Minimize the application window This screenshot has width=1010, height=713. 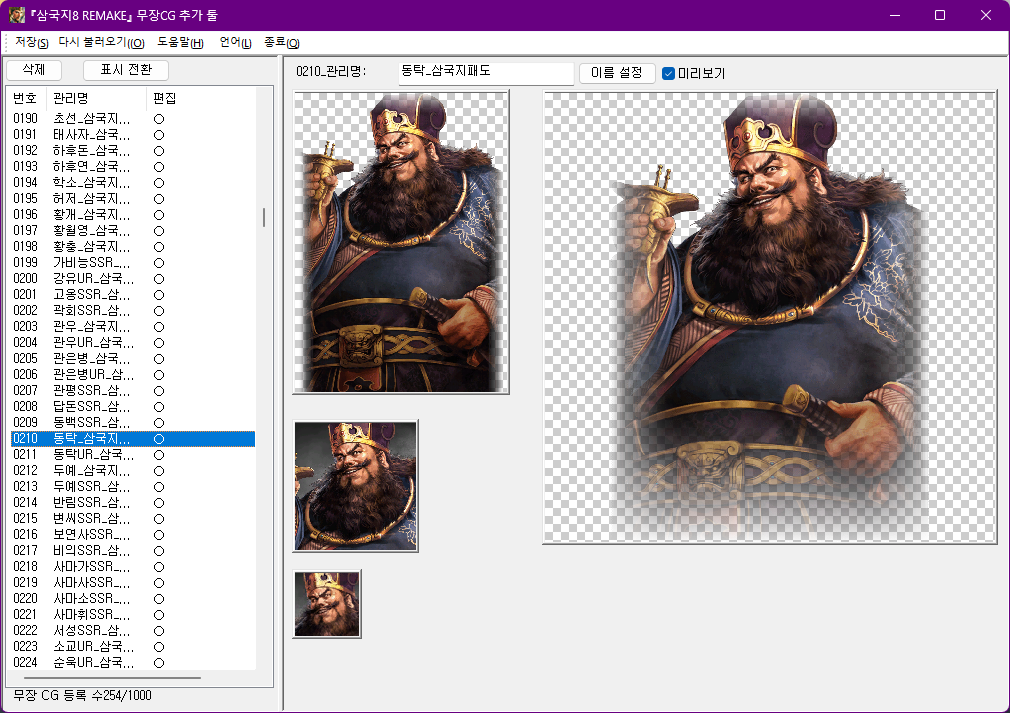coord(895,15)
